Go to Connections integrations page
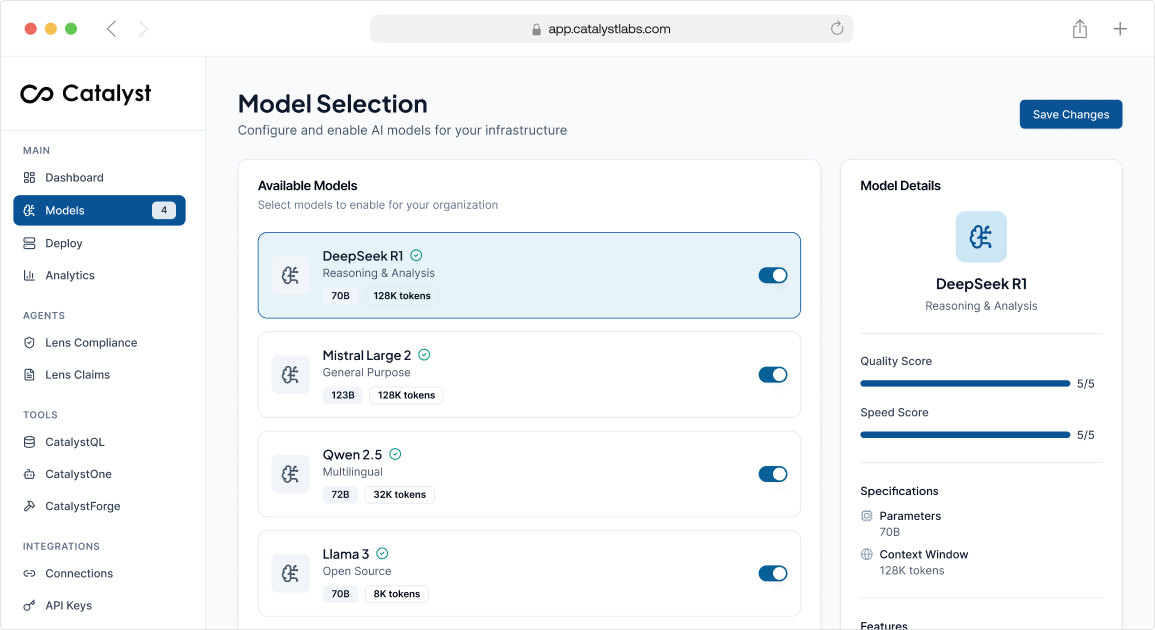1155x630 pixels. pyautogui.click(x=99, y=573)
